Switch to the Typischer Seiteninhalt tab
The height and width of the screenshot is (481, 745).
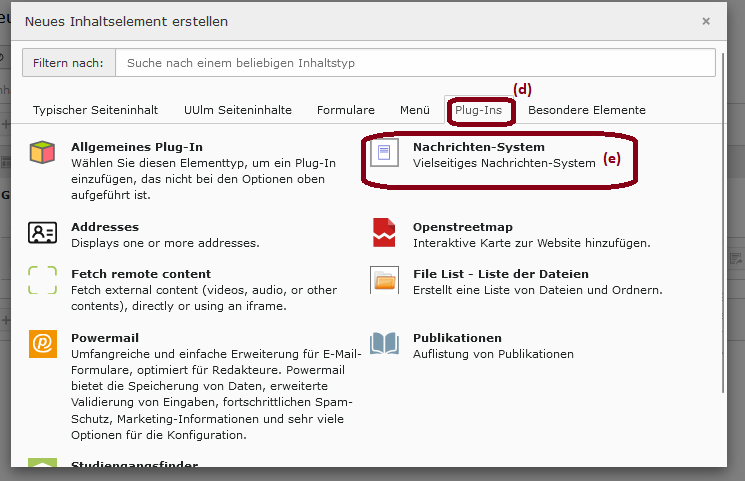(x=95, y=110)
